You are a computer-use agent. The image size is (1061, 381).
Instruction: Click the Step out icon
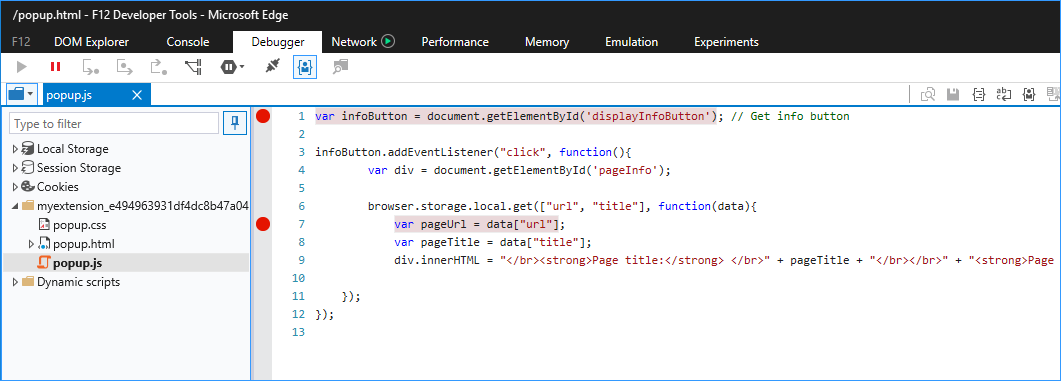click(158, 66)
